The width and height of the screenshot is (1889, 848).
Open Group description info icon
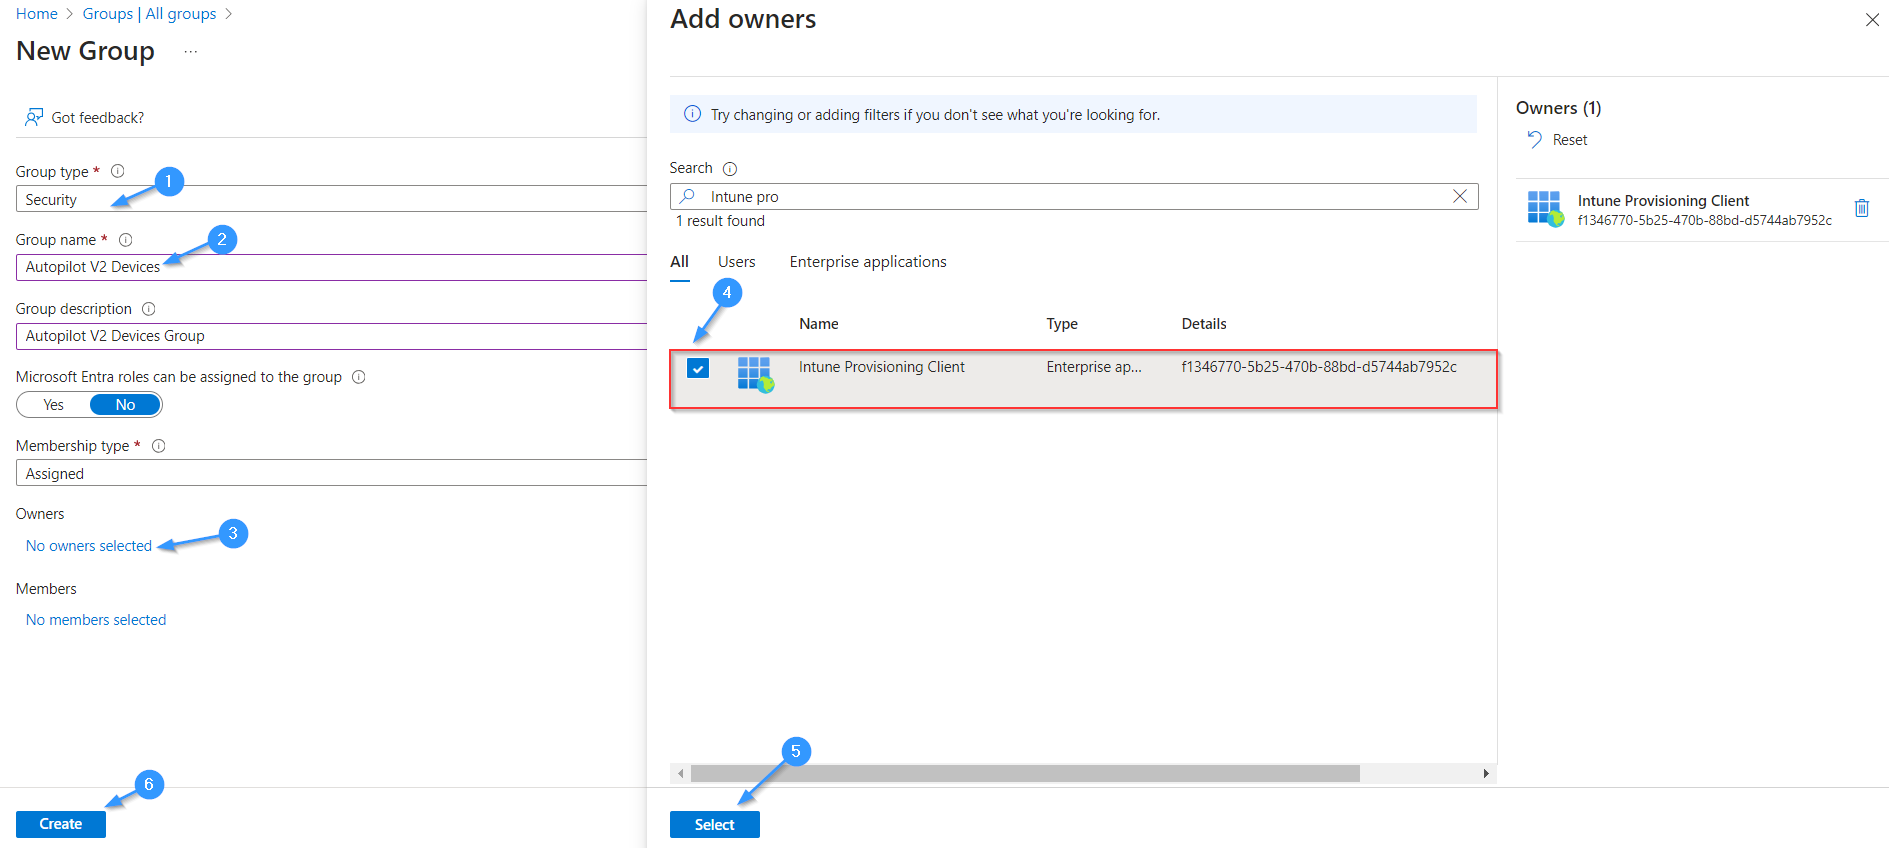pos(148,309)
